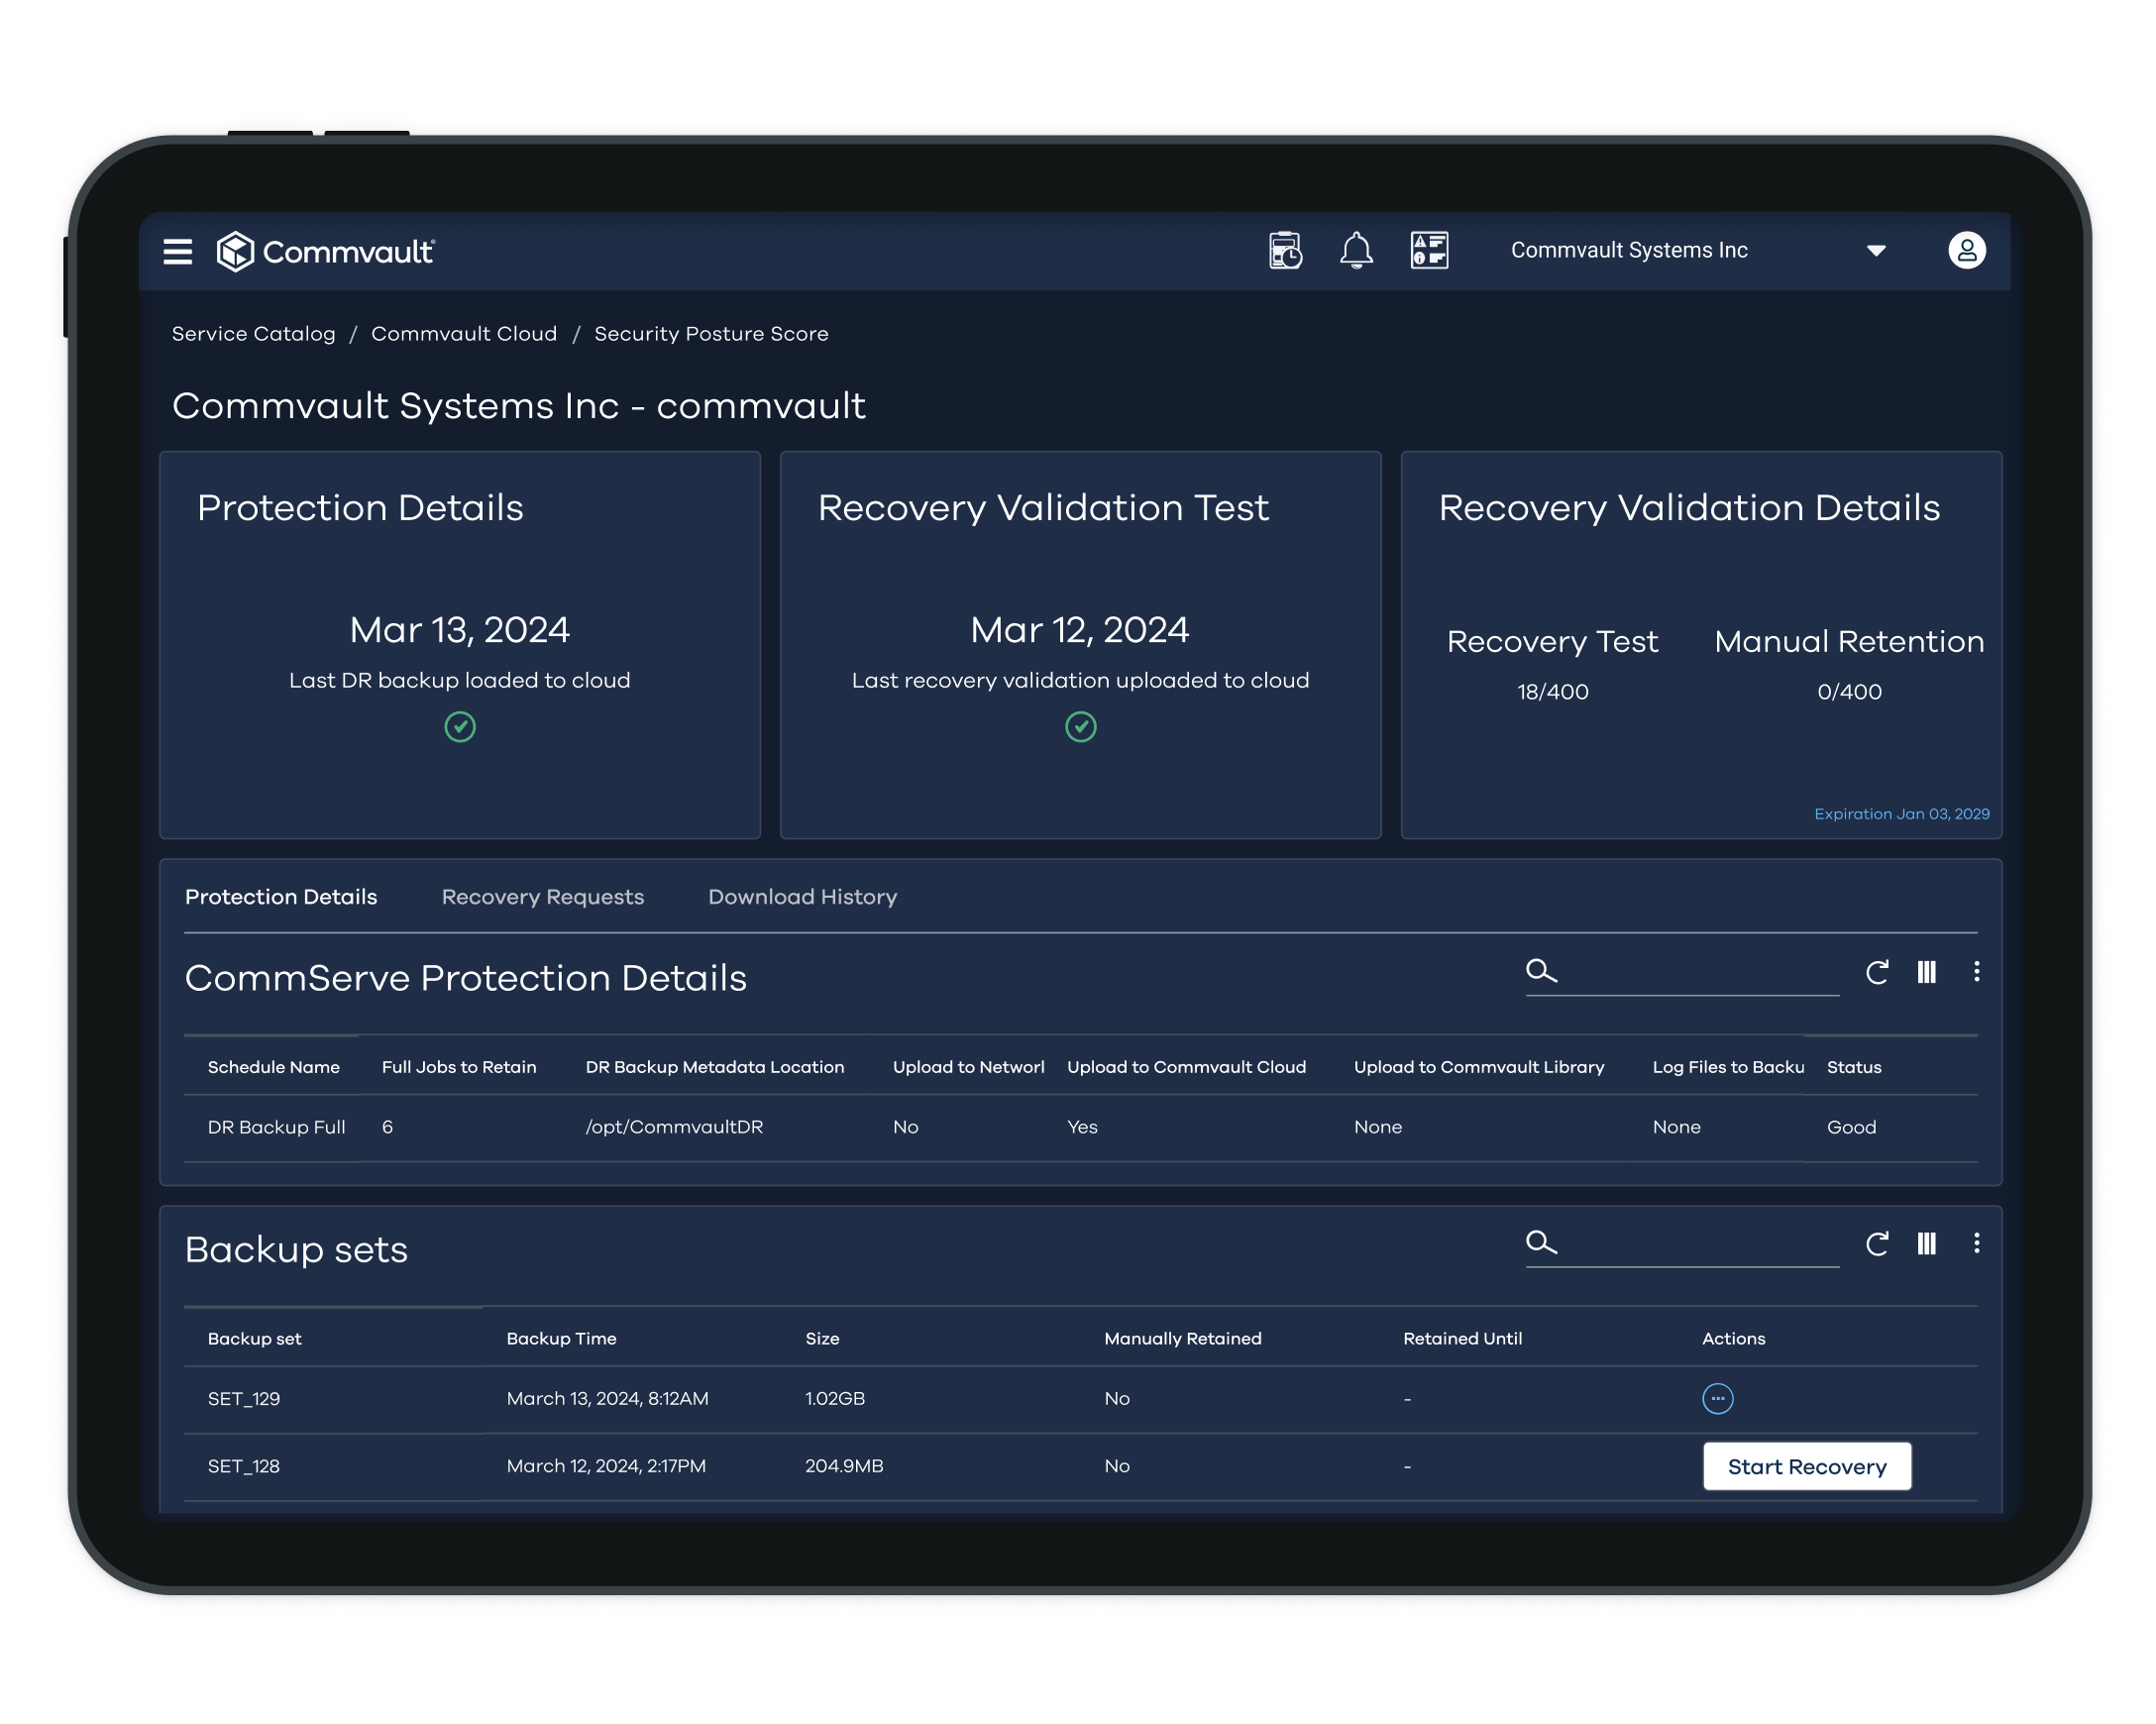The width and height of the screenshot is (2156, 1724).
Task: Sort by Upload to Commvault Library column
Action: point(1478,1067)
